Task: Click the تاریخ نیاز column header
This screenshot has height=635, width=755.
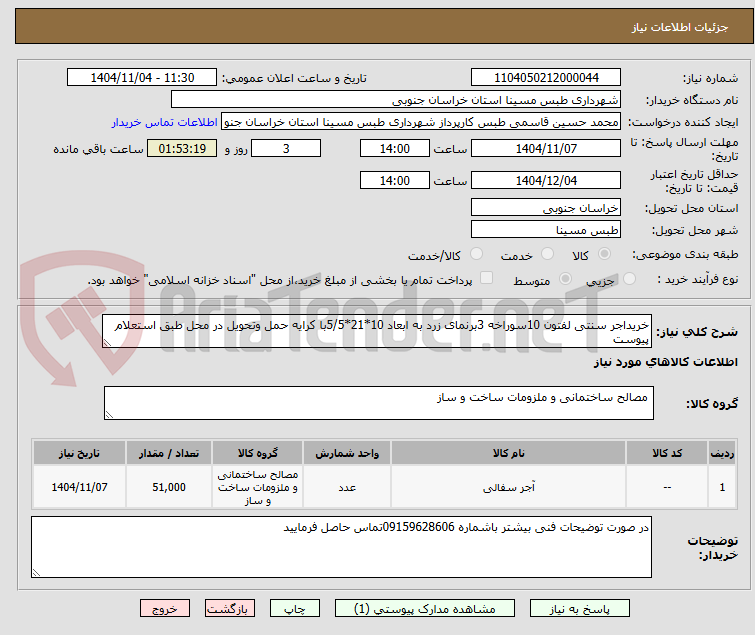Action: (79, 453)
